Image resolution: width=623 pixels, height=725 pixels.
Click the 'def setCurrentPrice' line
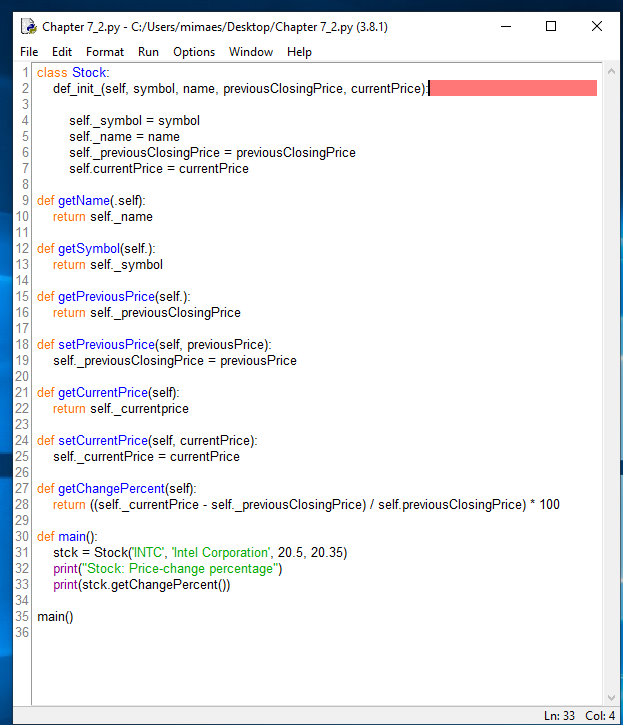[147, 441]
